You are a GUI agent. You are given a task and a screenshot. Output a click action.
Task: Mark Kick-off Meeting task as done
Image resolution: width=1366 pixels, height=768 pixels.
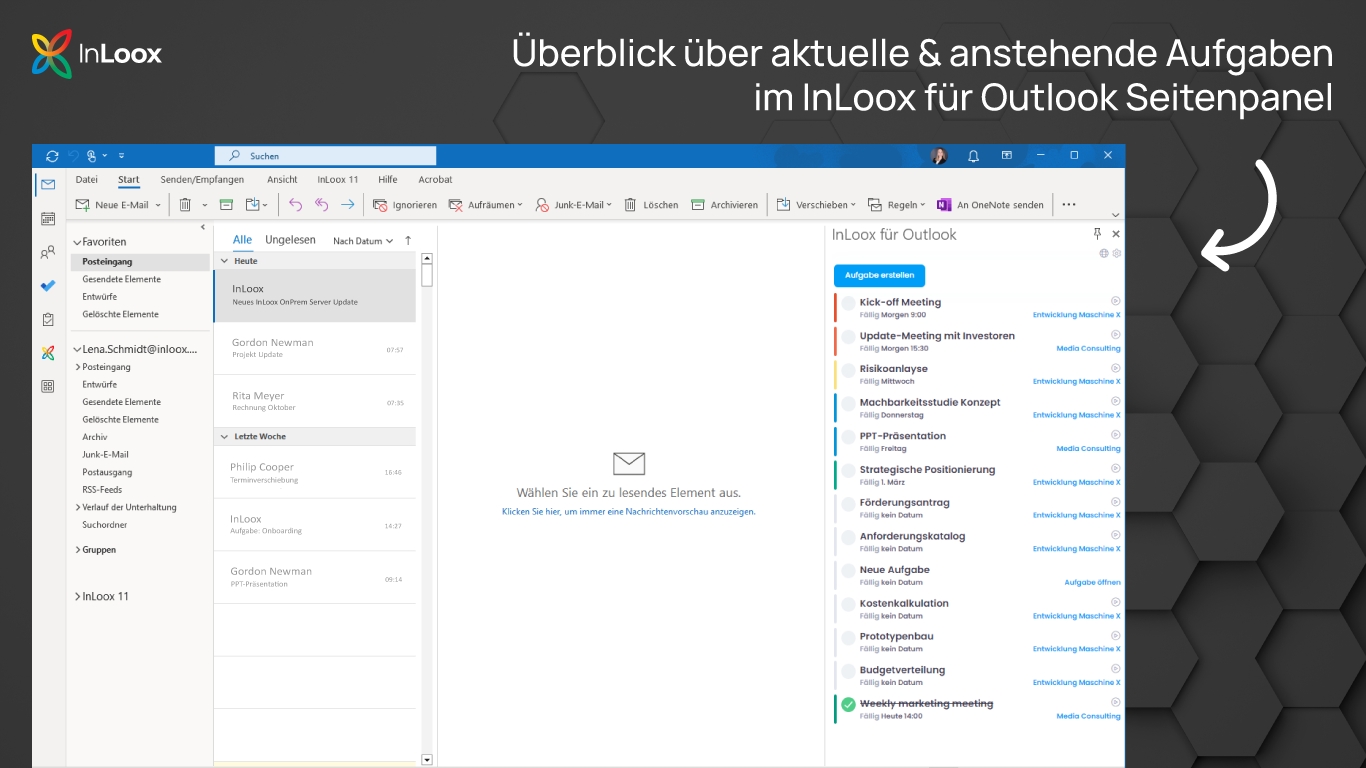(x=848, y=303)
